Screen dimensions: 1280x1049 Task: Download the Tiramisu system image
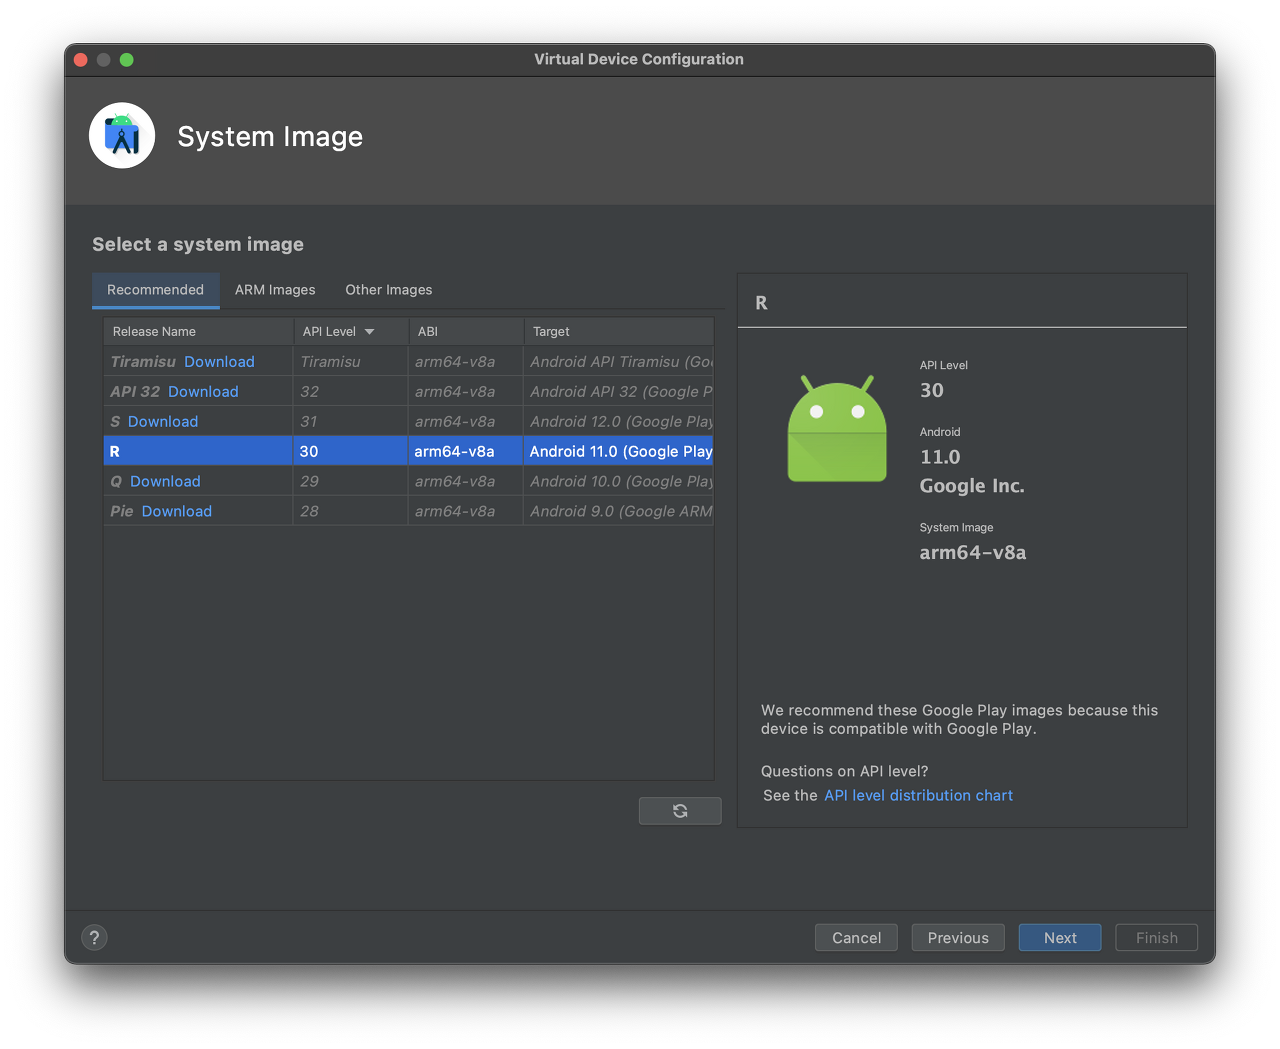point(219,362)
